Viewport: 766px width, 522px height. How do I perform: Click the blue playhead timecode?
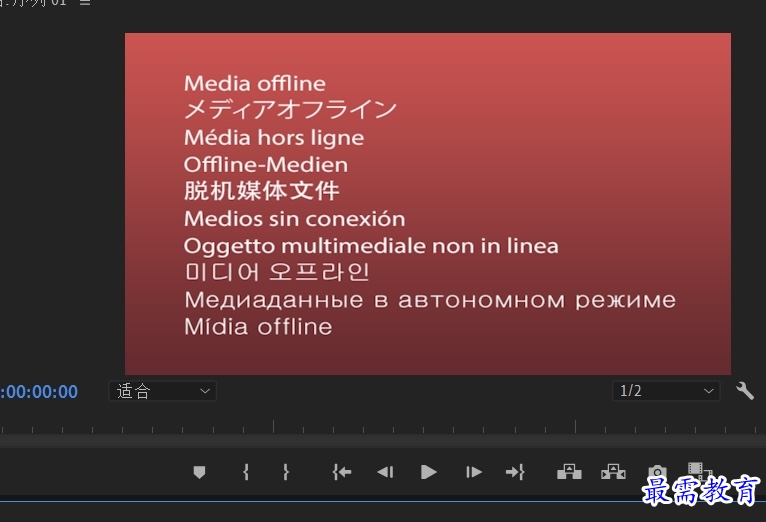[x=39, y=392]
